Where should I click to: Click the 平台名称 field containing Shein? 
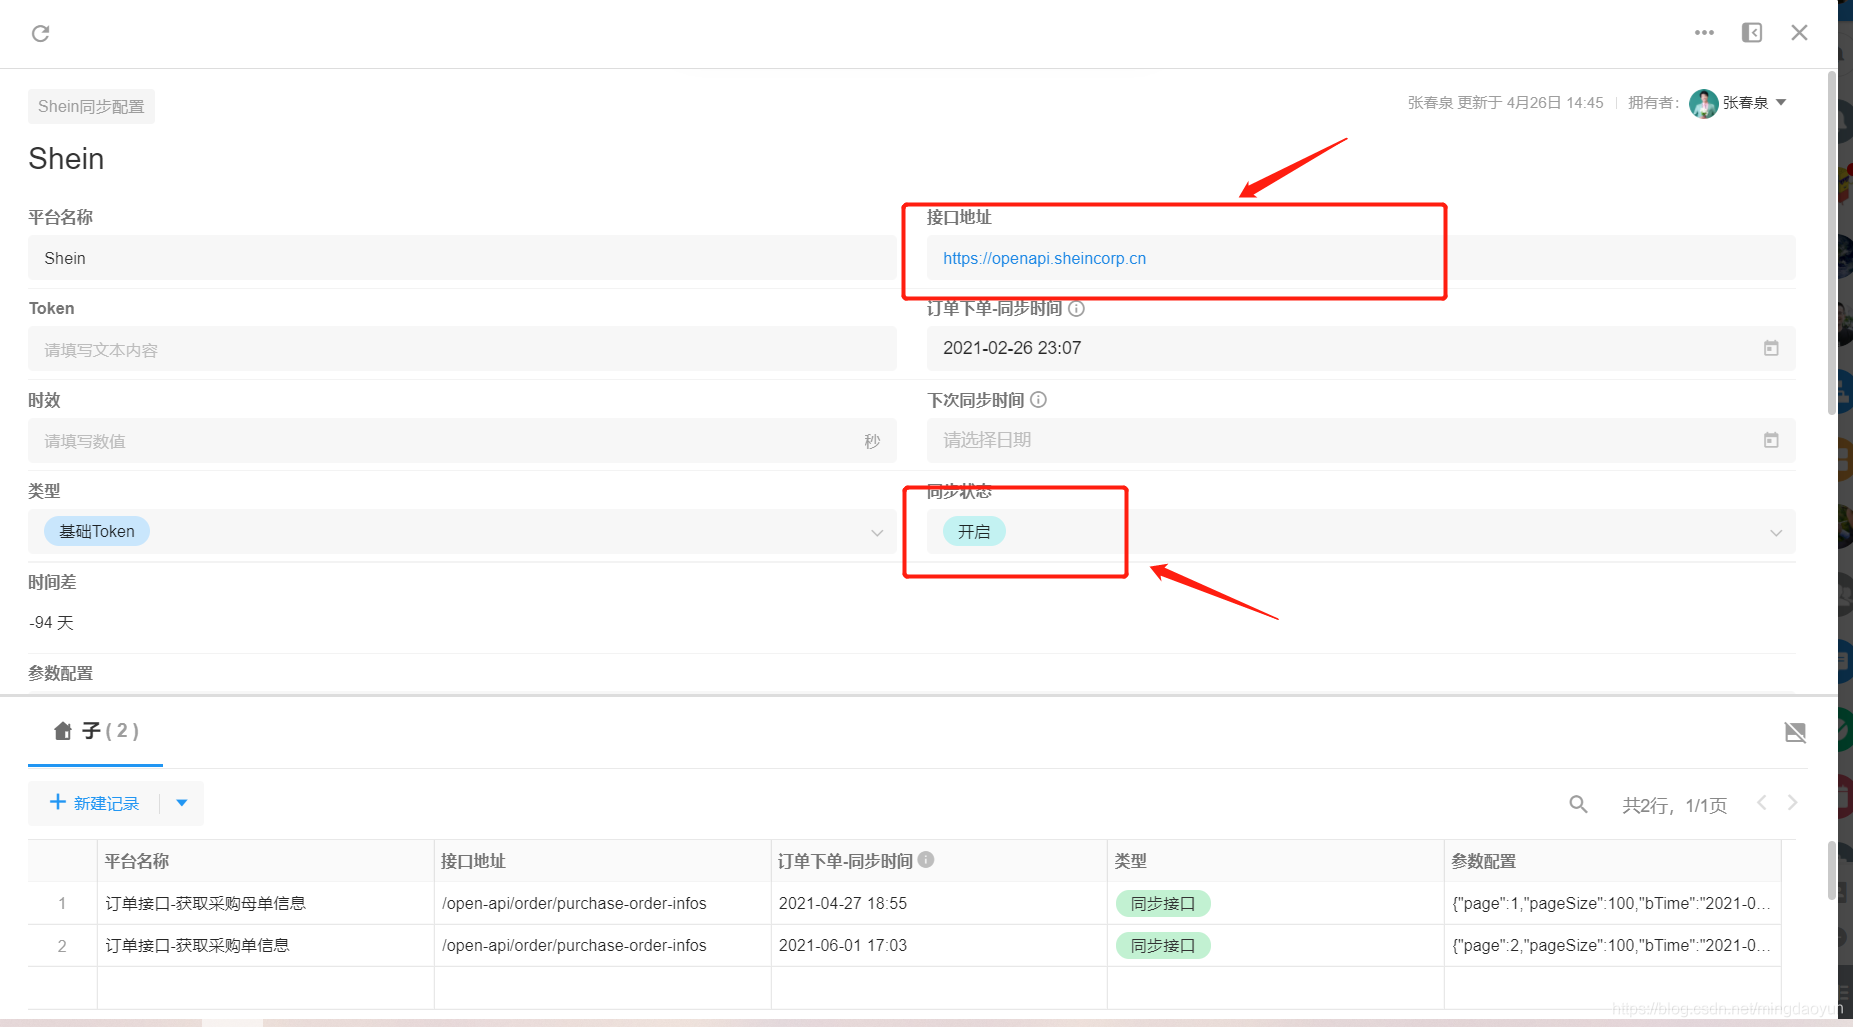tap(462, 258)
